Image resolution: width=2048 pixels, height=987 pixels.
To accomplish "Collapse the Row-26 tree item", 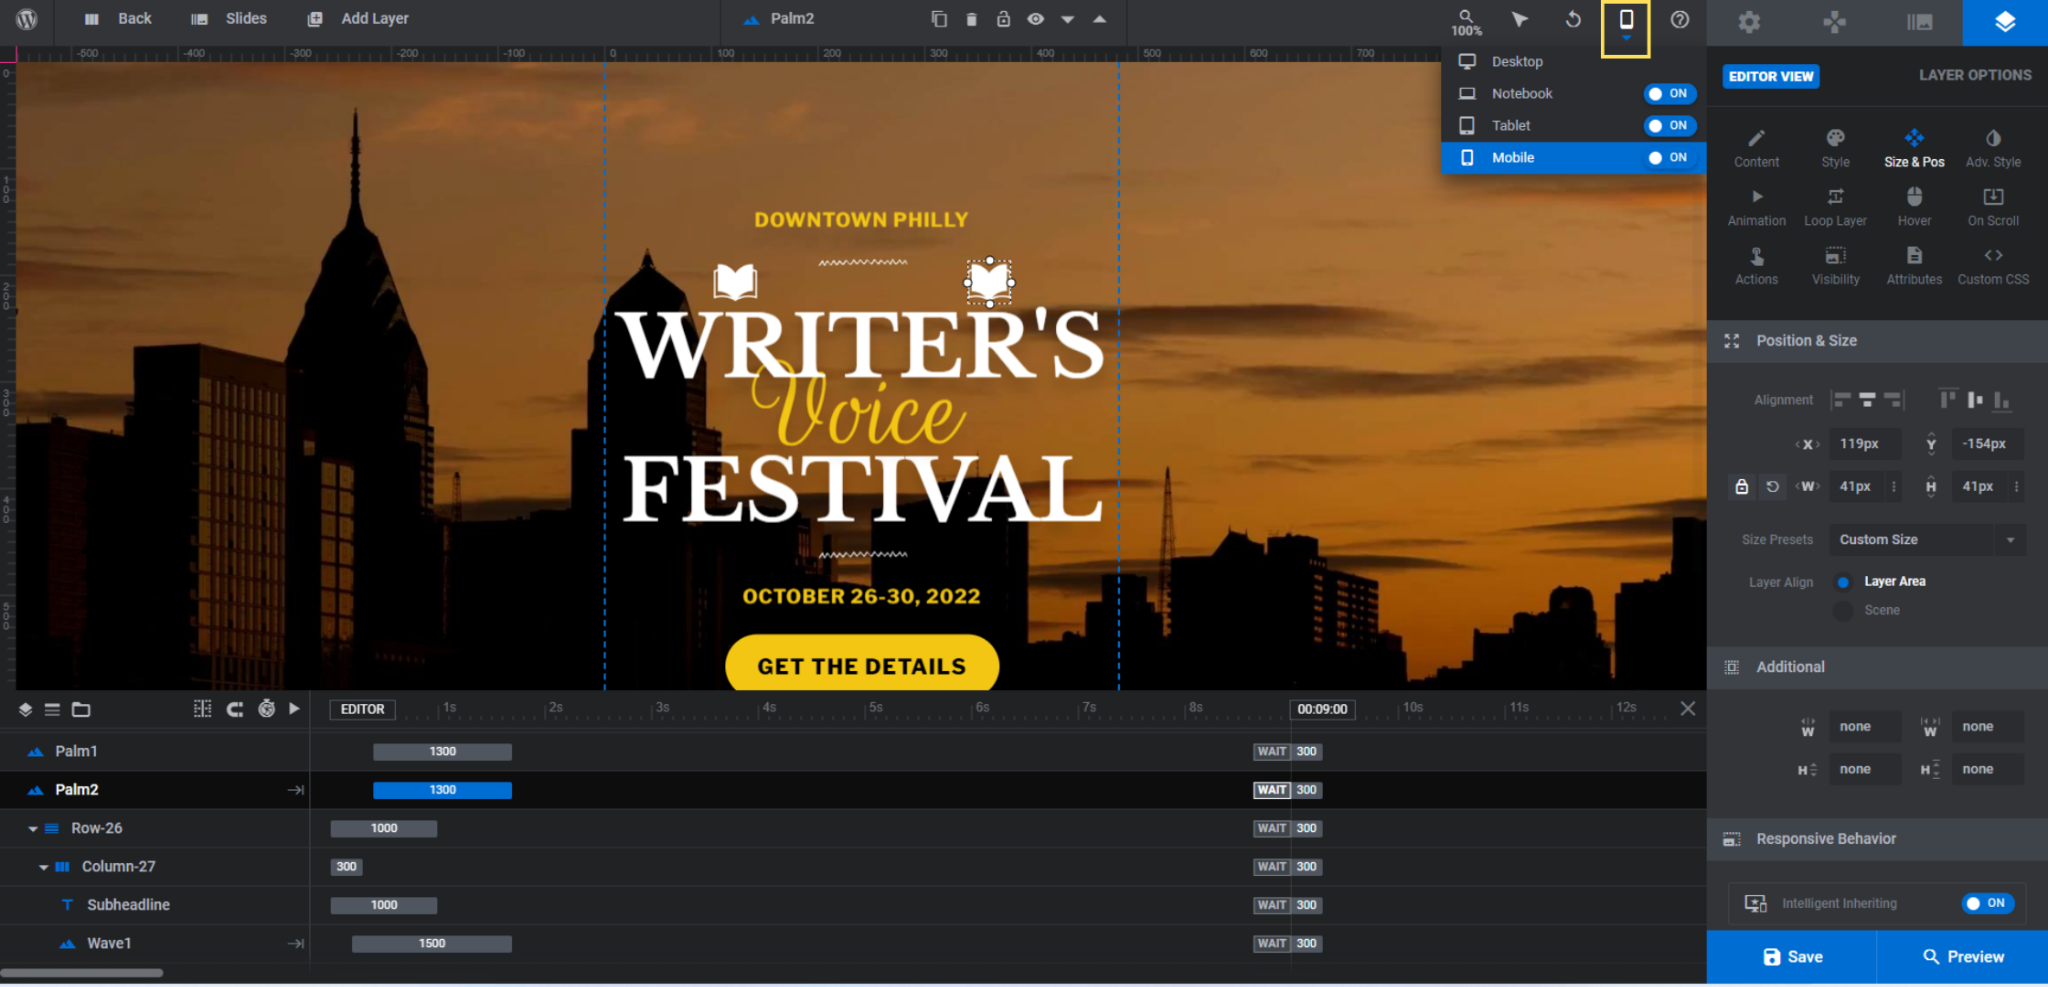I will click(x=33, y=829).
